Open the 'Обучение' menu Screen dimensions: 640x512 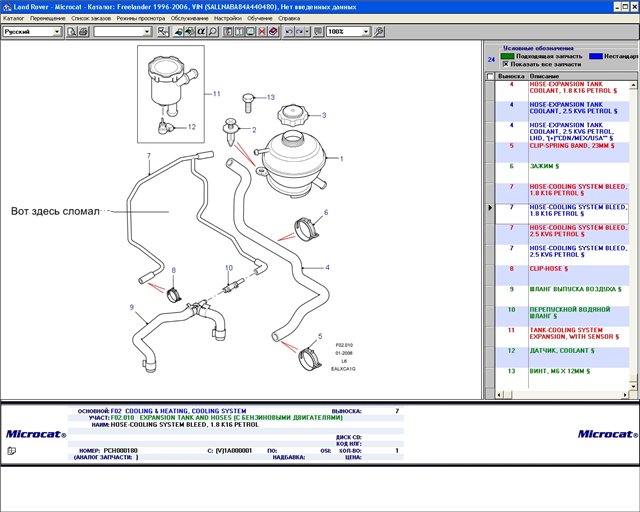[260, 18]
